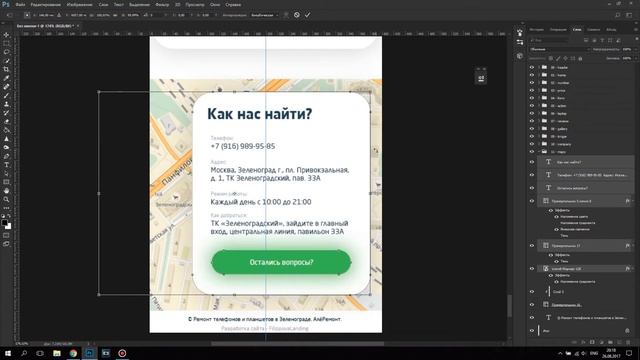The width and height of the screenshot is (640, 360).
Task: Open the 'Изображение' menu
Action: pyautogui.click(x=80, y=4)
